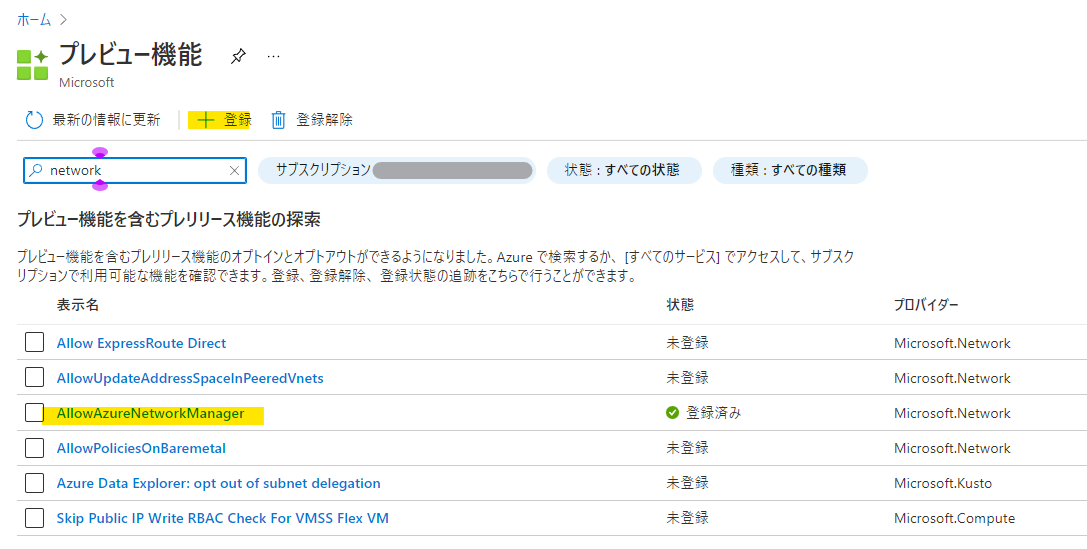Click the 登録 register button with plus icon

tap(224, 120)
